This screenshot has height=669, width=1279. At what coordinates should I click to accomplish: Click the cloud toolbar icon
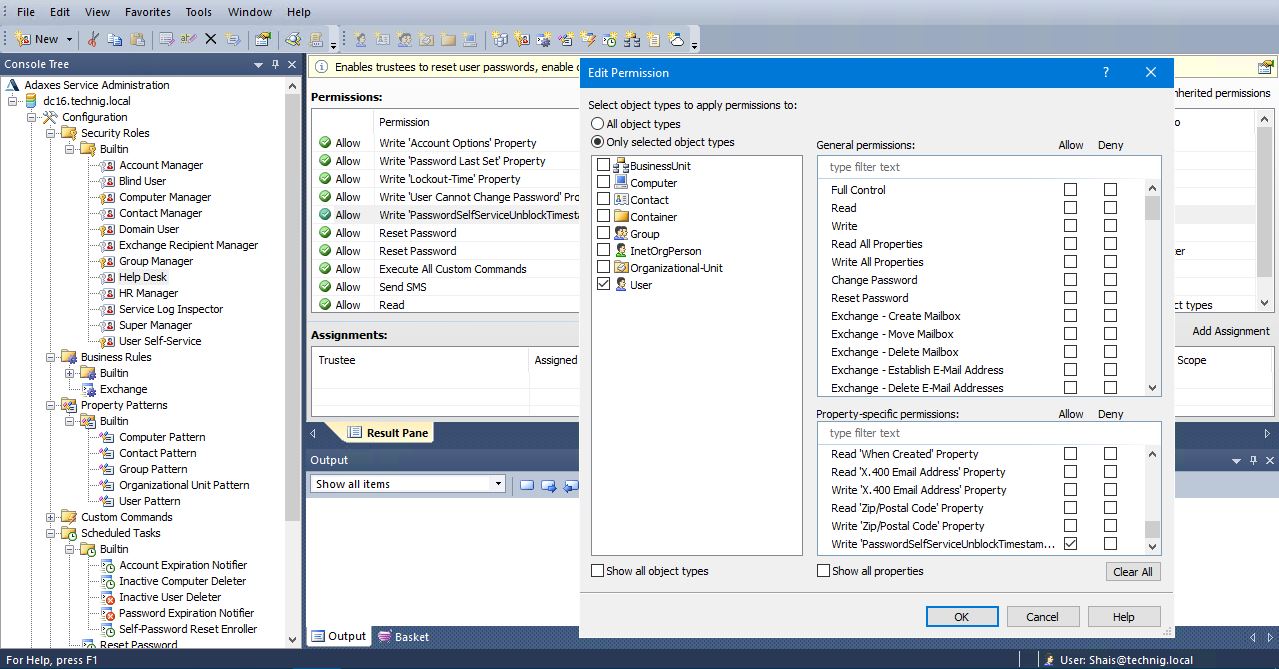pyautogui.click(x=676, y=40)
